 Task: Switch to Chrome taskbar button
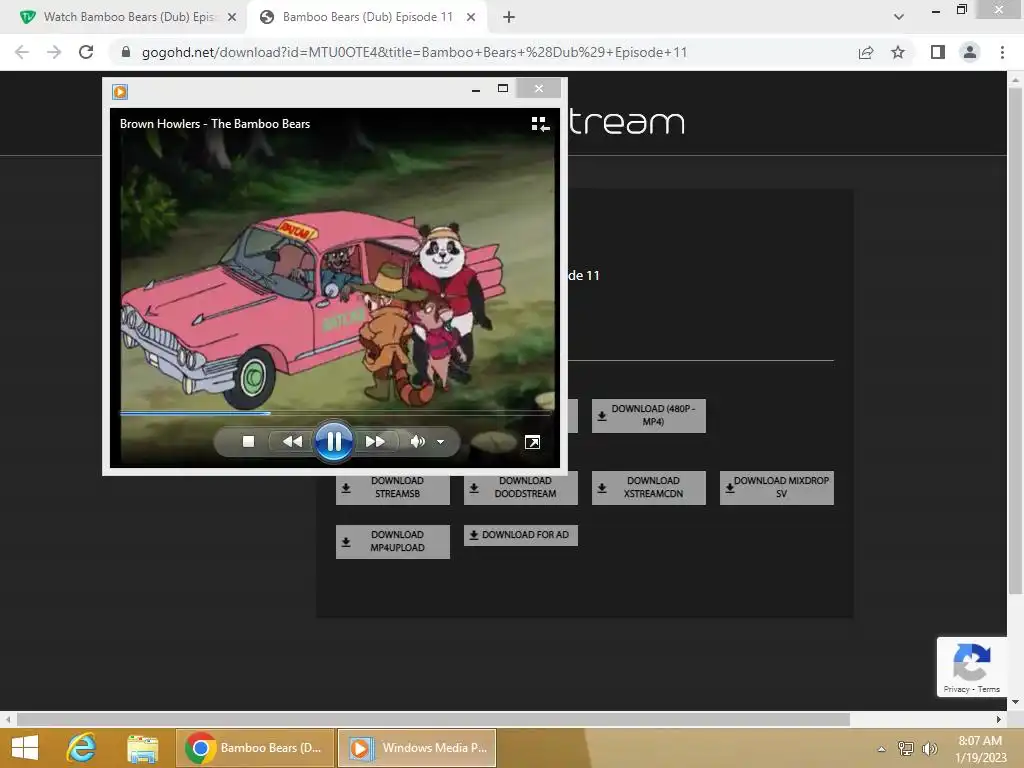255,748
